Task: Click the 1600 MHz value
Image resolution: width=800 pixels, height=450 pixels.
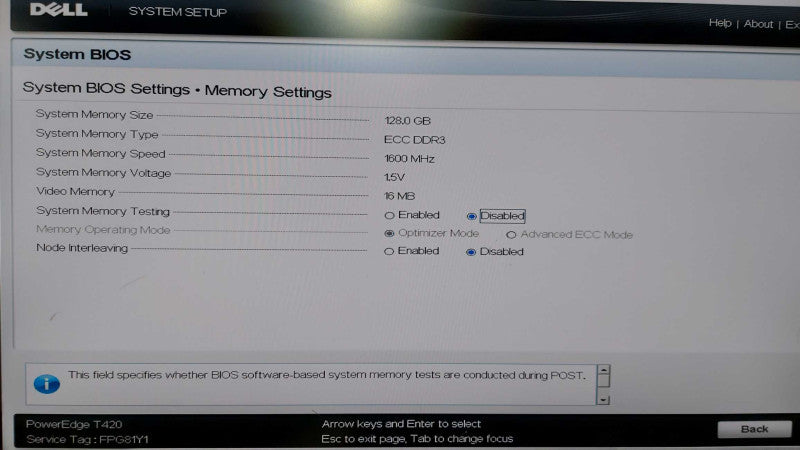Action: click(409, 159)
